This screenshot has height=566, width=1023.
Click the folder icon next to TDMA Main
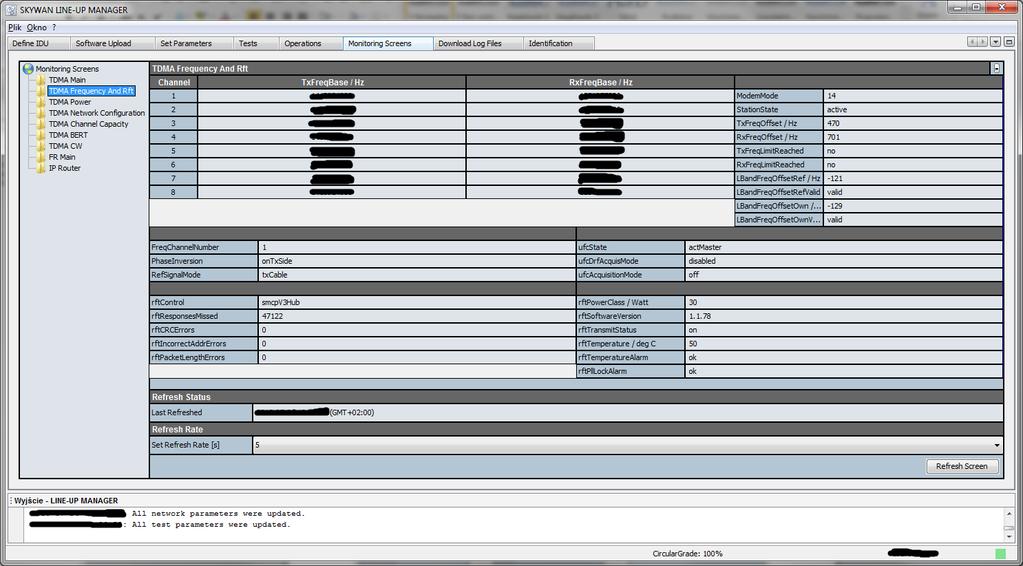41,80
